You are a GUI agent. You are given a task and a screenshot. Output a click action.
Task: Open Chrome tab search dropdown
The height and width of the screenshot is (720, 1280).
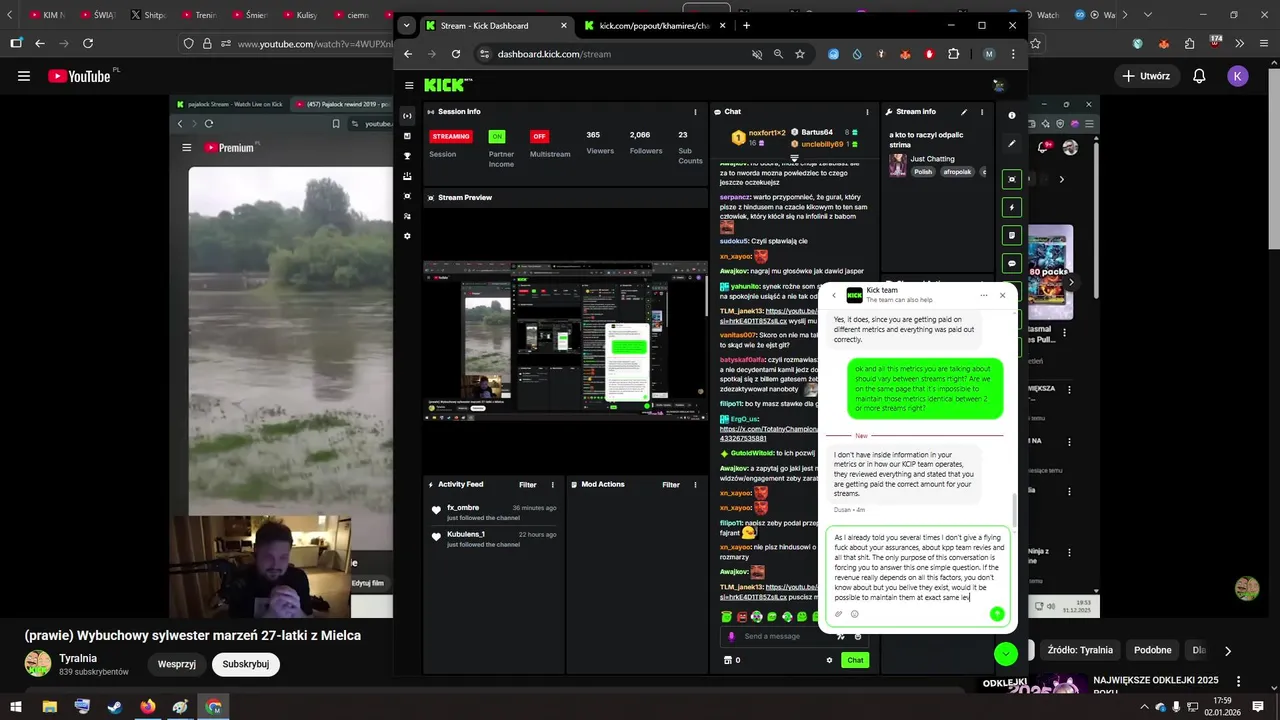click(406, 25)
